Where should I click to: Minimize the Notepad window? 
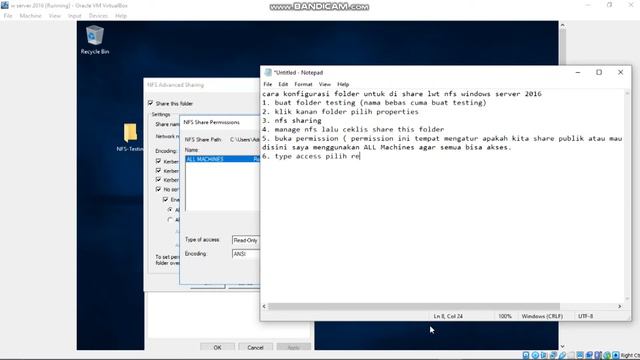(x=578, y=72)
